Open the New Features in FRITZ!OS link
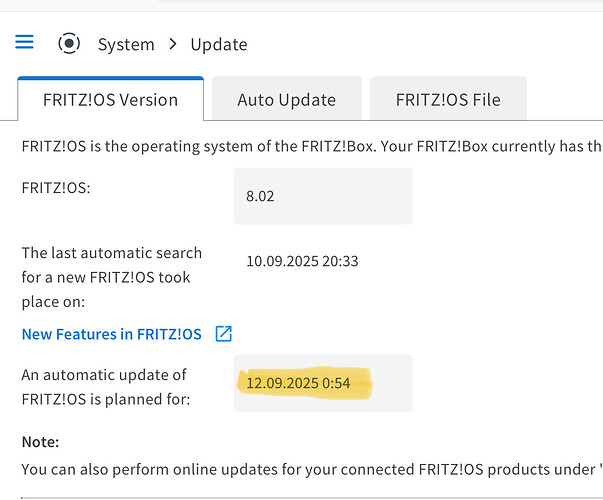The height and width of the screenshot is (500, 603). point(112,334)
